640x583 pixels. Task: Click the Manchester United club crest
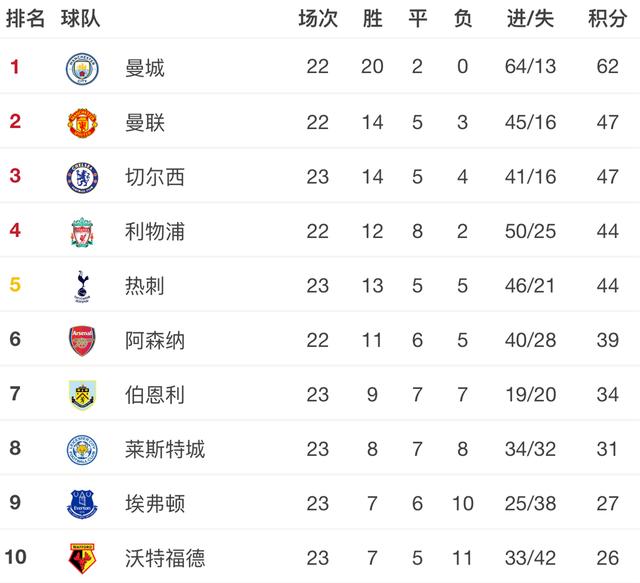(82, 123)
